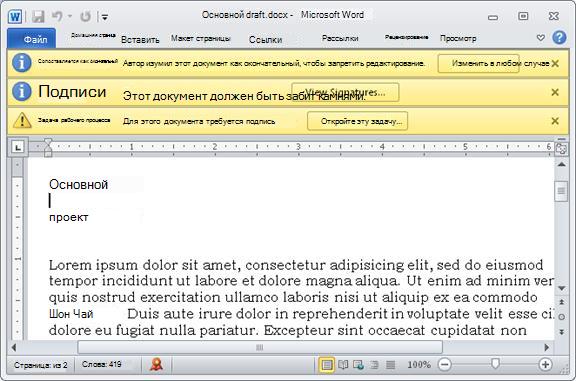Close the workflow task message bar
576x381 pixels.
point(555,121)
